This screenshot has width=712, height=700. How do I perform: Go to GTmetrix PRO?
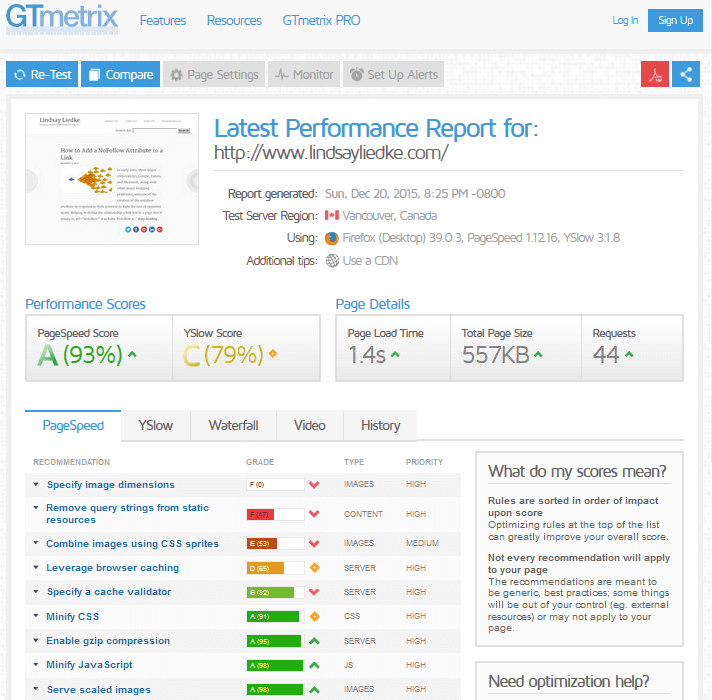321,20
